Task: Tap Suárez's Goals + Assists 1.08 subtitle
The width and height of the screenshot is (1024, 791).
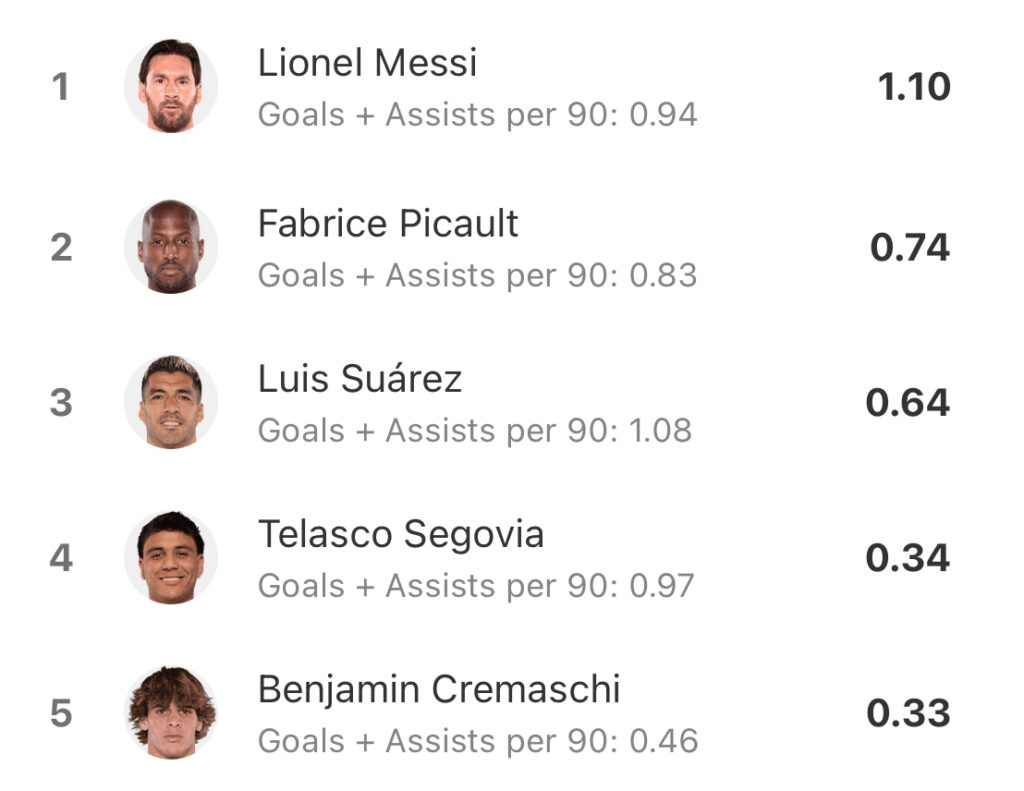Action: (x=475, y=431)
